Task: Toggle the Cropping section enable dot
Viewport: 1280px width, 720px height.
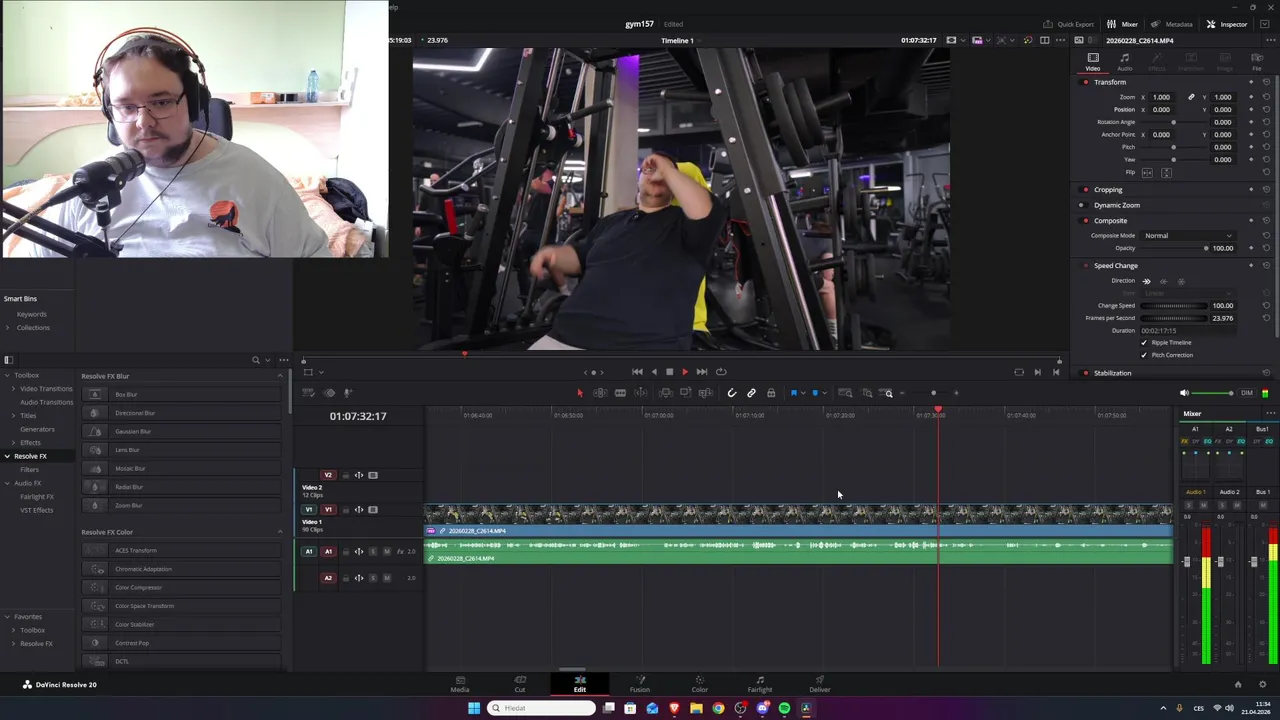Action: pyautogui.click(x=1086, y=189)
